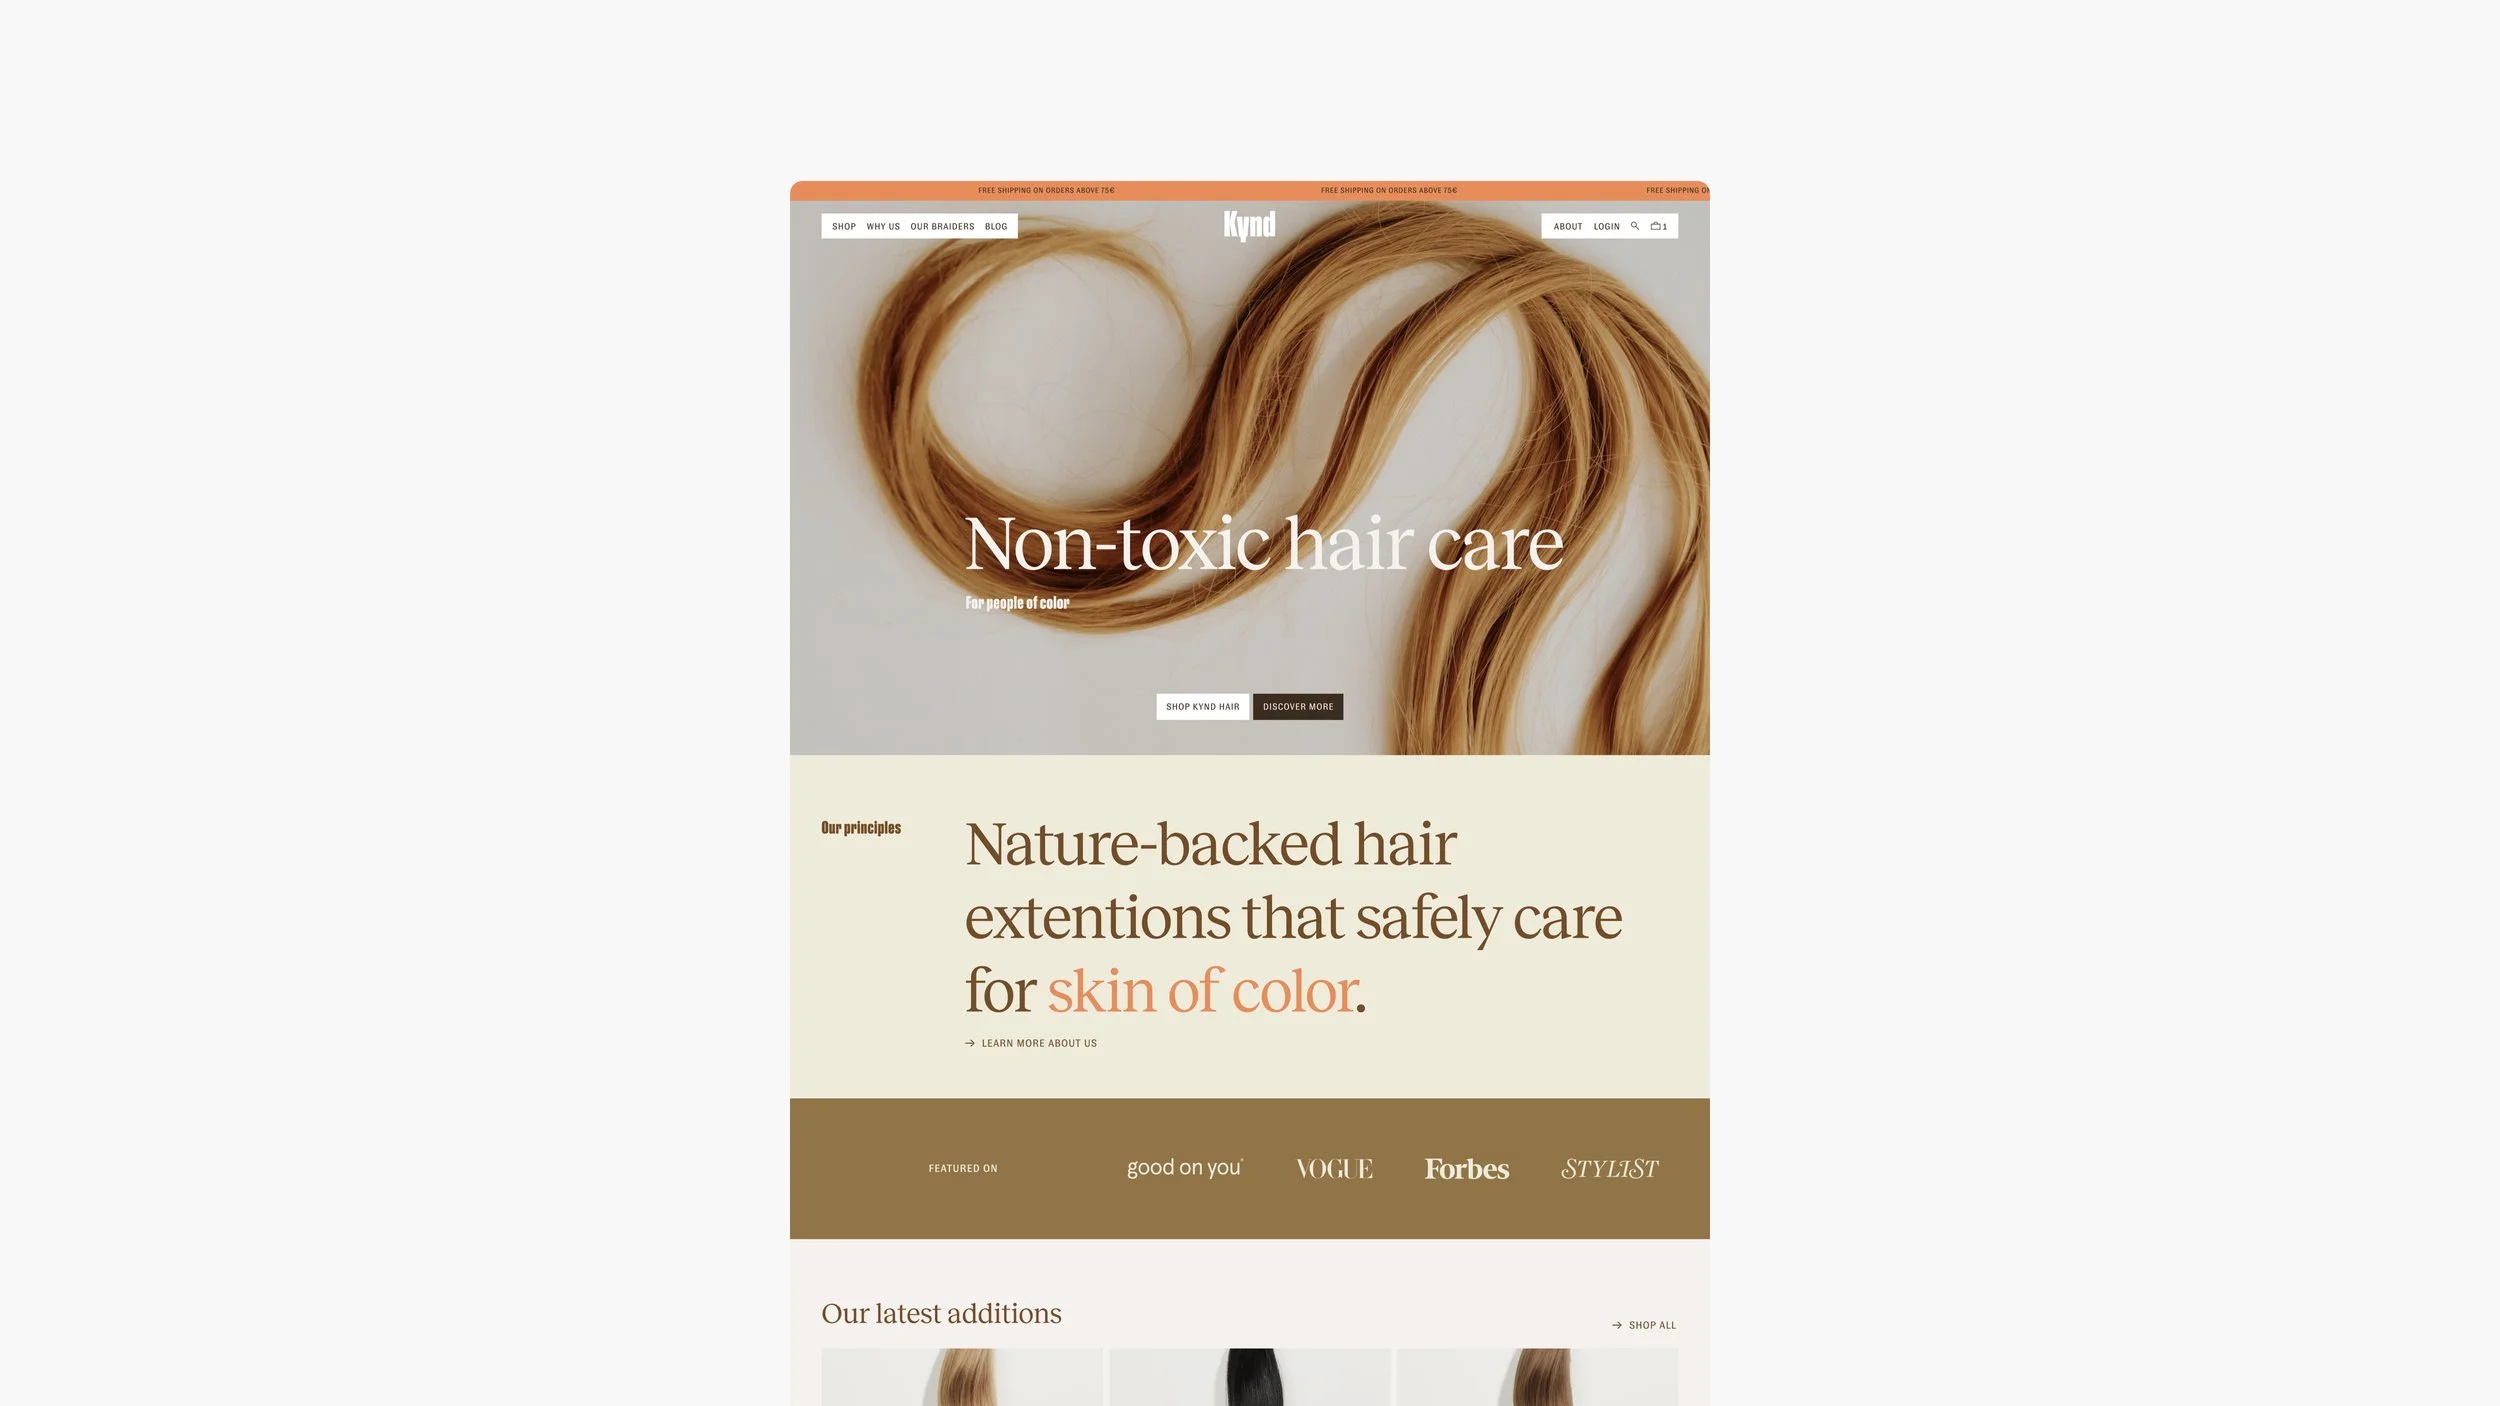Click arrow icon beside Learn More About Us
Screen dimensions: 2500x1406
[x=970, y=1043]
